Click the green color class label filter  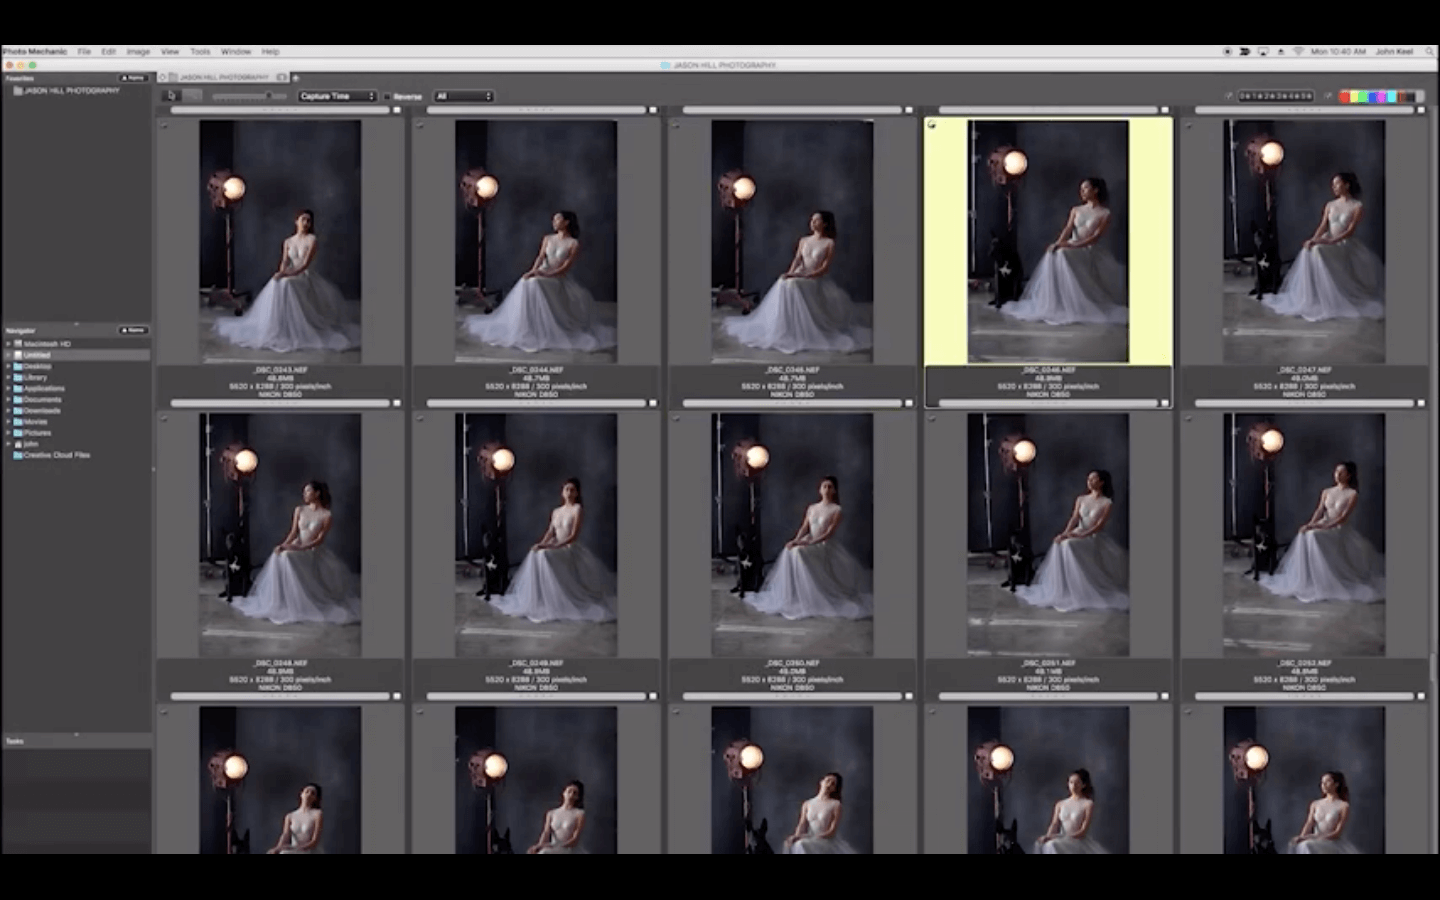1364,97
